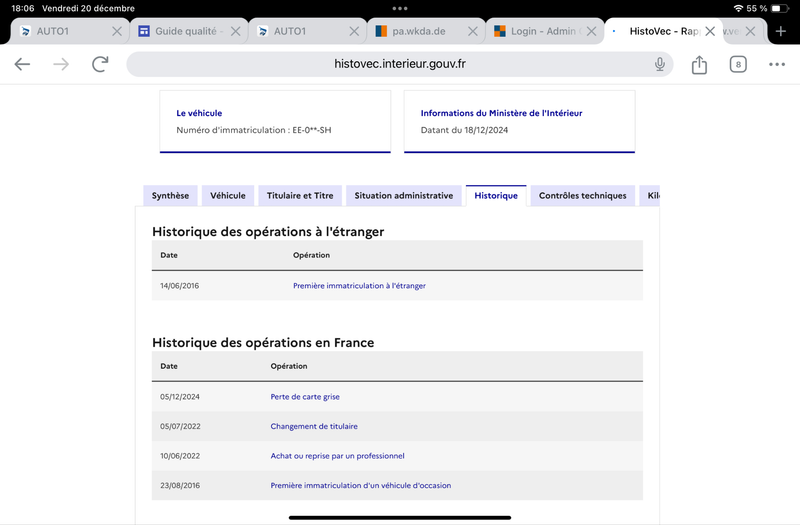This screenshot has width=800, height=525.
Task: Close the Guide qualité tab
Action: (x=235, y=31)
